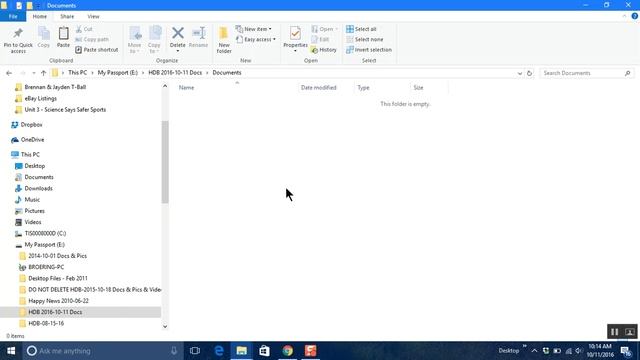Click This PC in address bar
This screenshot has height=360, width=640.
[x=78, y=73]
